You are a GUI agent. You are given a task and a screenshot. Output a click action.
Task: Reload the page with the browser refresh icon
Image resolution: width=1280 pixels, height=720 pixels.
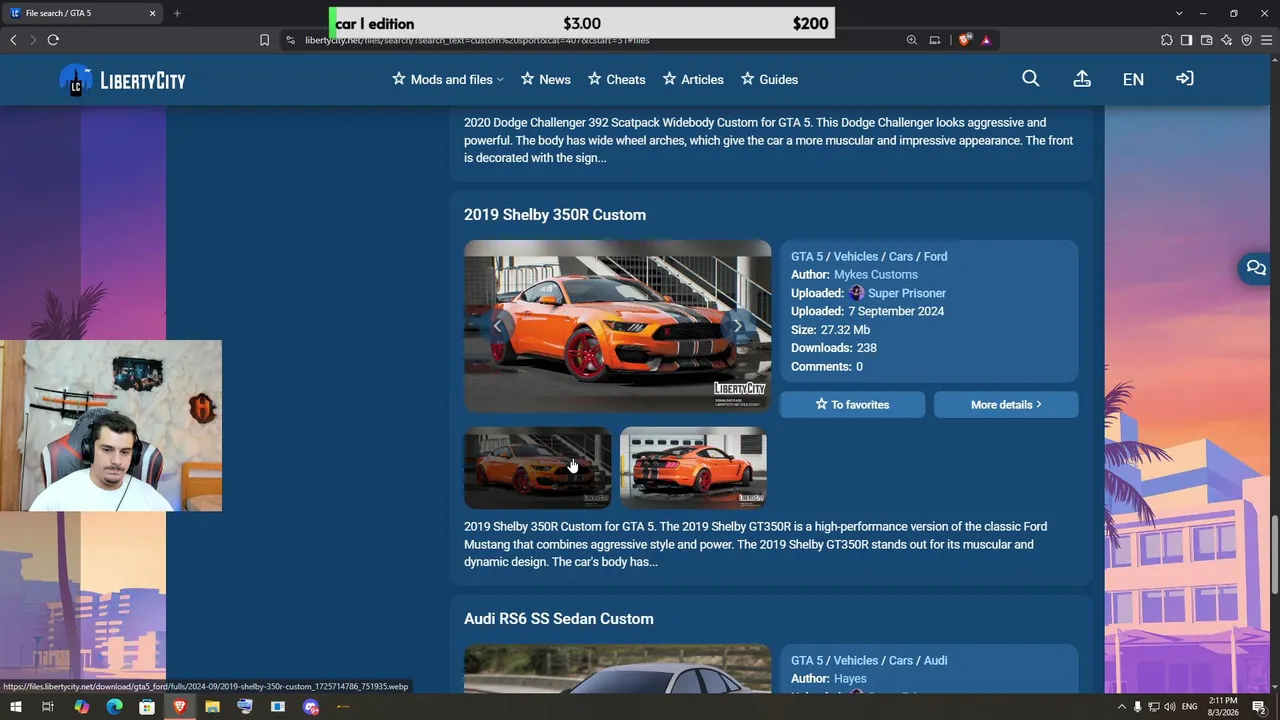click(x=53, y=40)
